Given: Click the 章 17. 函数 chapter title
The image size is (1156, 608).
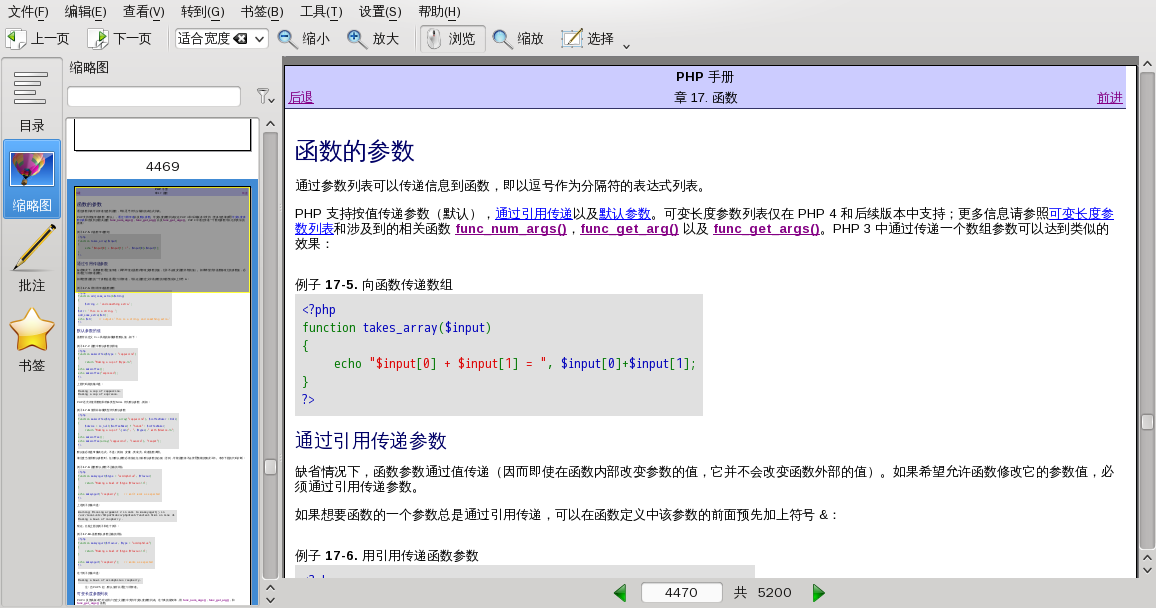Looking at the screenshot, I should (x=706, y=98).
